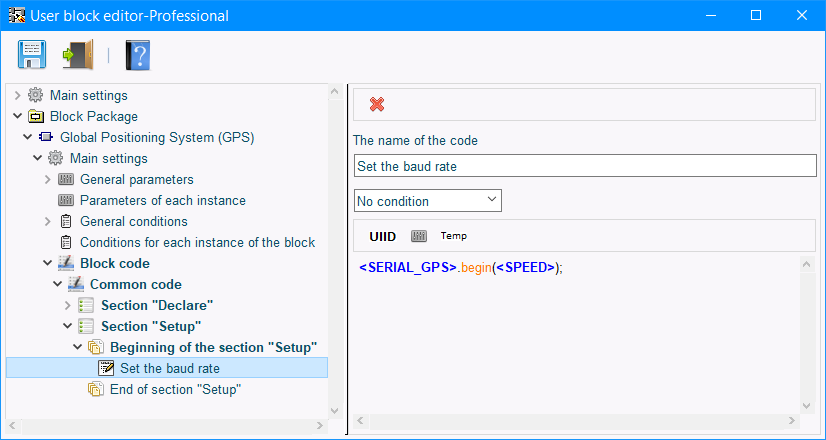Select the Set the baud rate item

(x=170, y=368)
